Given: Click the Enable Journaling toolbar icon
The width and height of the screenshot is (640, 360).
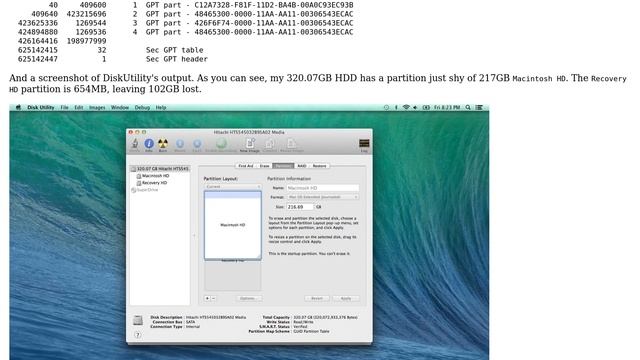Looking at the screenshot, I should pos(221,144).
